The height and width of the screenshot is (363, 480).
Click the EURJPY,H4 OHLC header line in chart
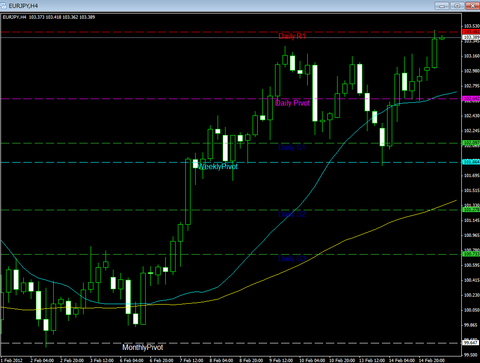click(49, 17)
